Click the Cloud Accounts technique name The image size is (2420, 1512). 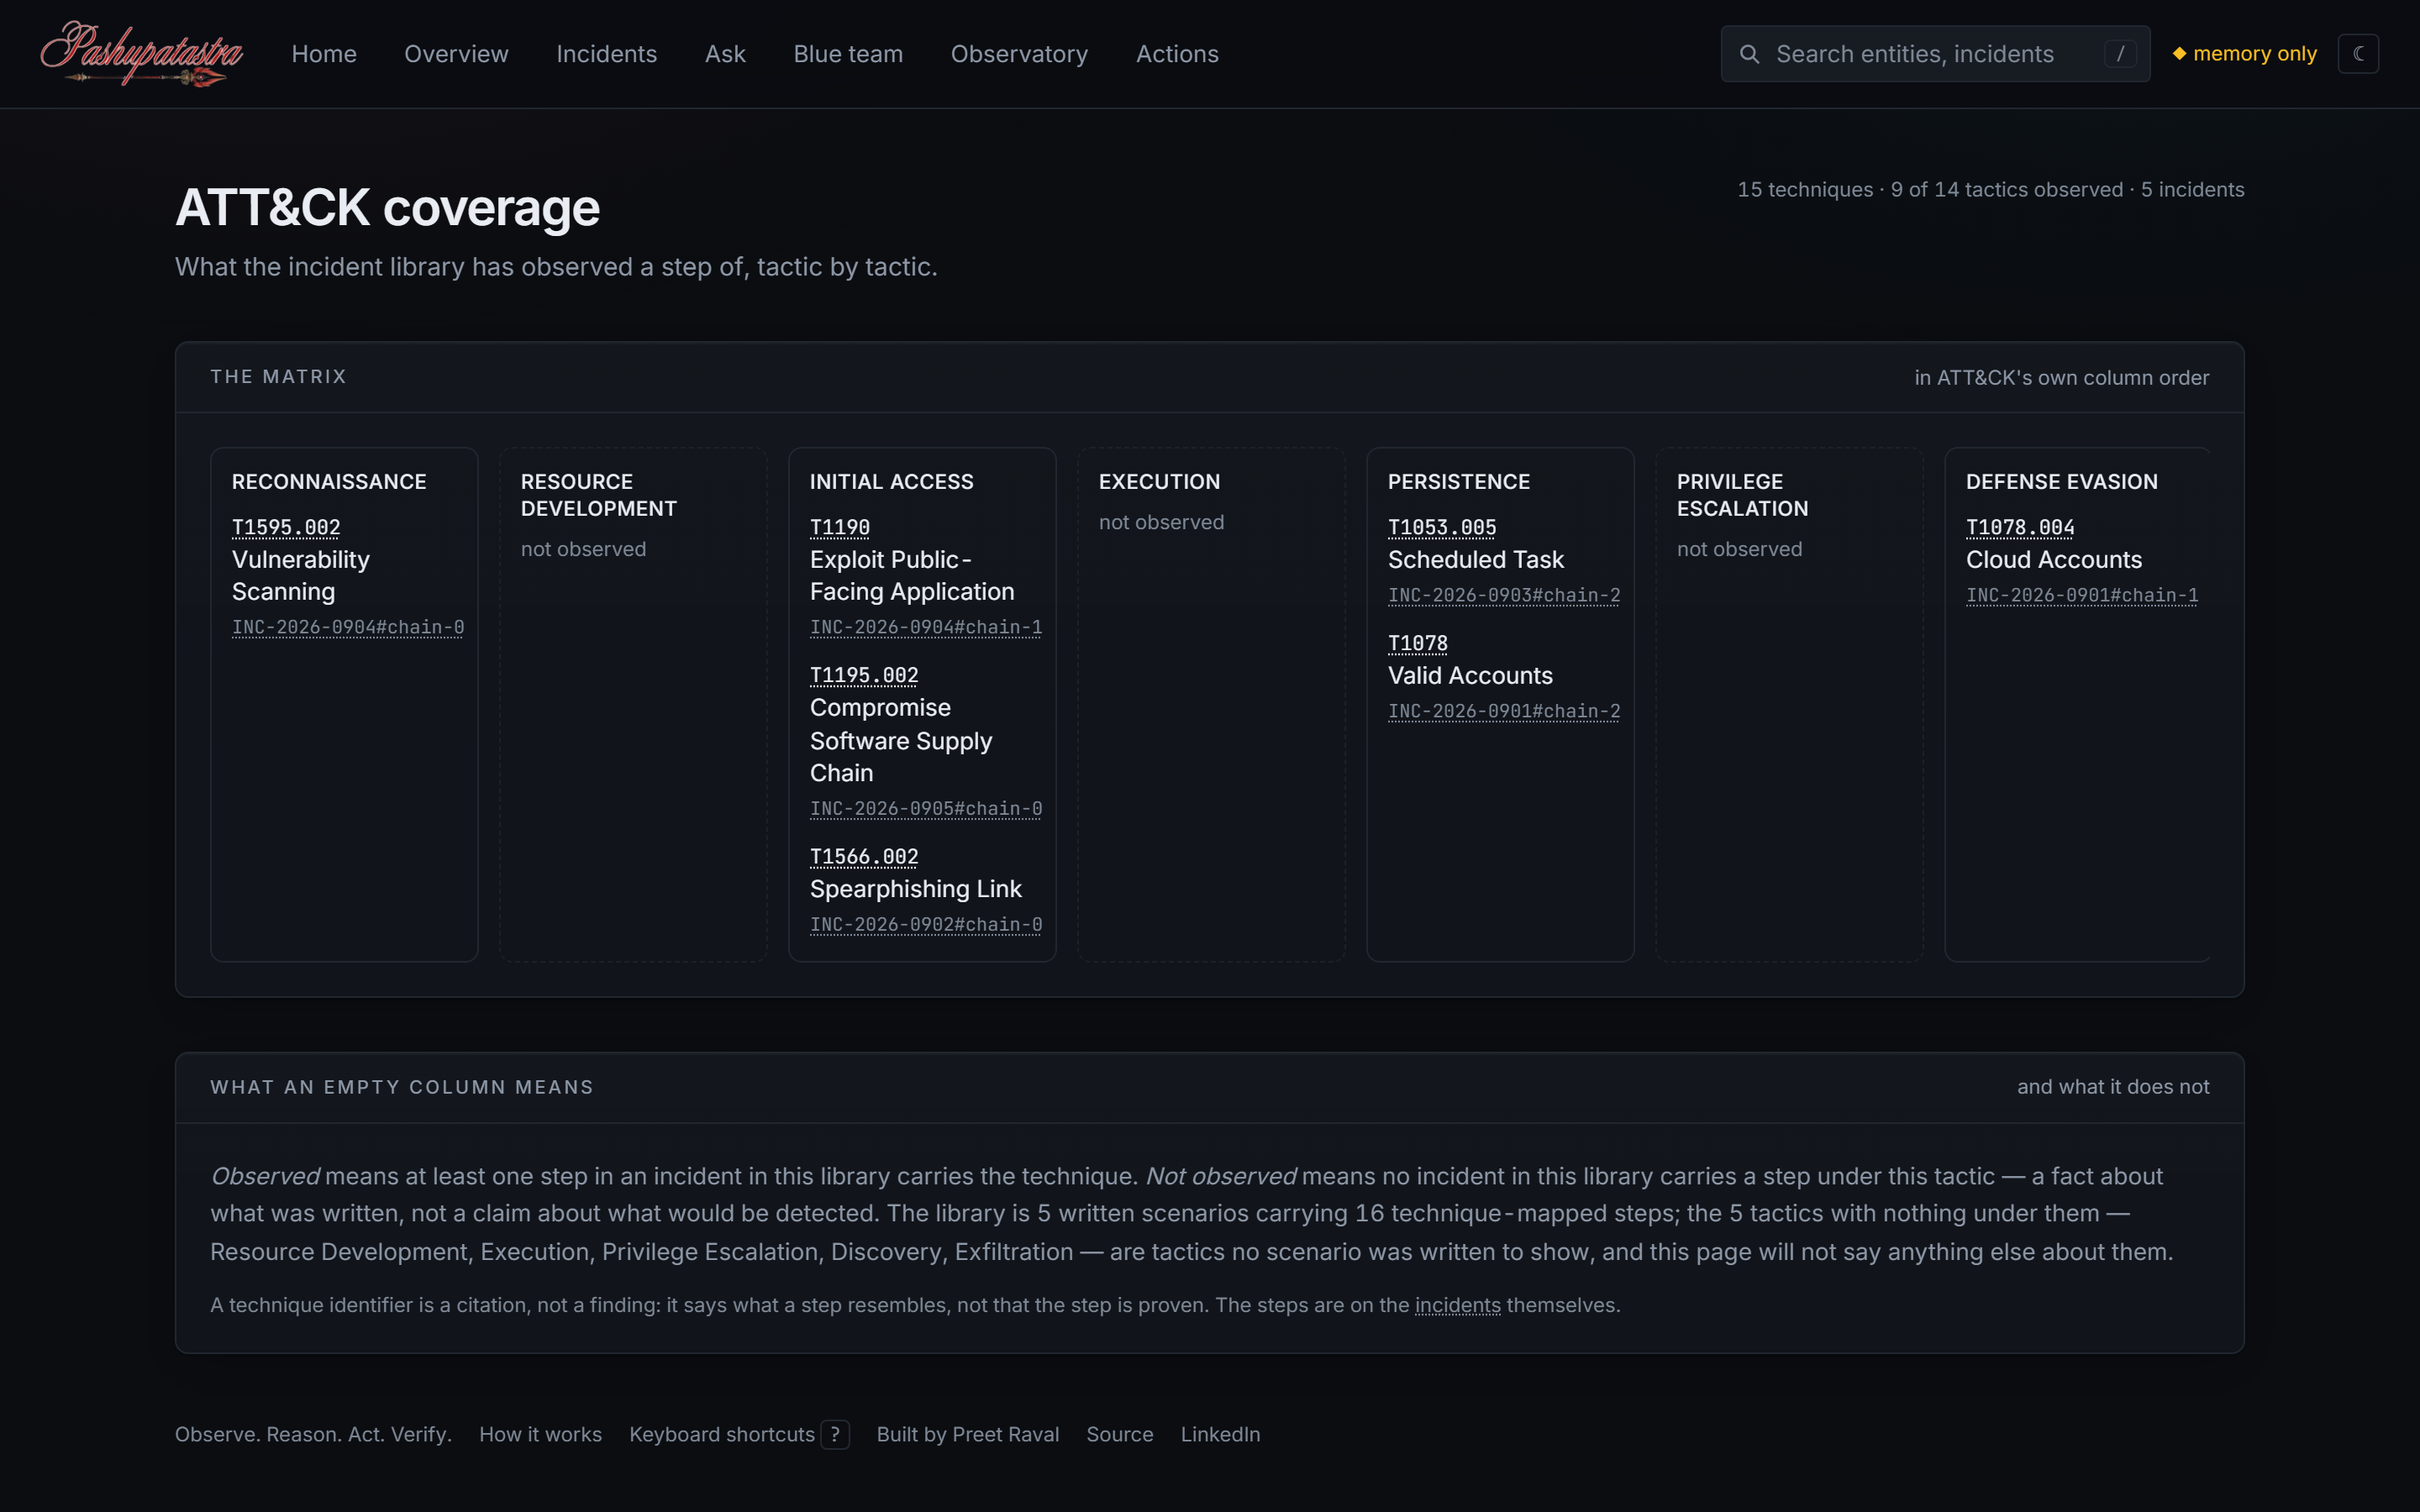point(2053,560)
